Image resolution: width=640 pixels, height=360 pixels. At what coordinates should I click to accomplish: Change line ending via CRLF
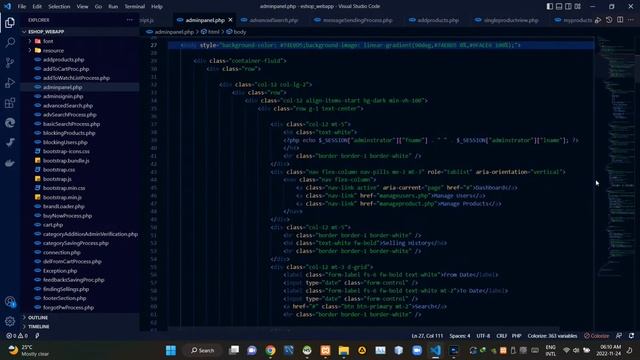(x=502, y=336)
